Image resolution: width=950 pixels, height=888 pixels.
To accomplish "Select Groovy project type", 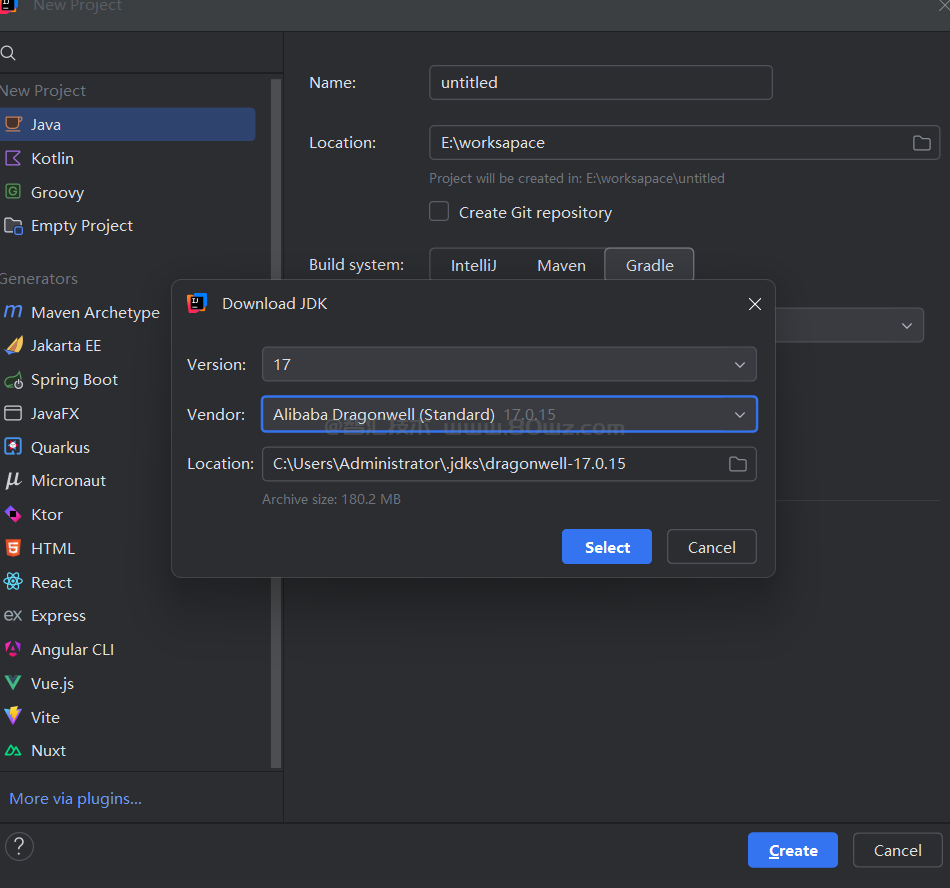I will coord(127,192).
